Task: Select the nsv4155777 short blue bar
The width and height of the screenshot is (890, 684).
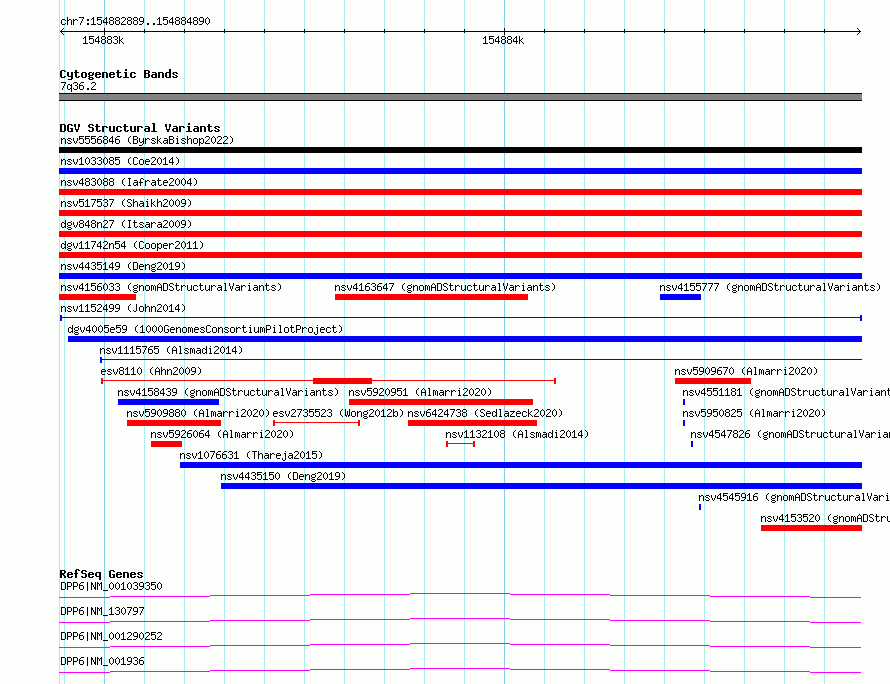Action: pos(681,297)
